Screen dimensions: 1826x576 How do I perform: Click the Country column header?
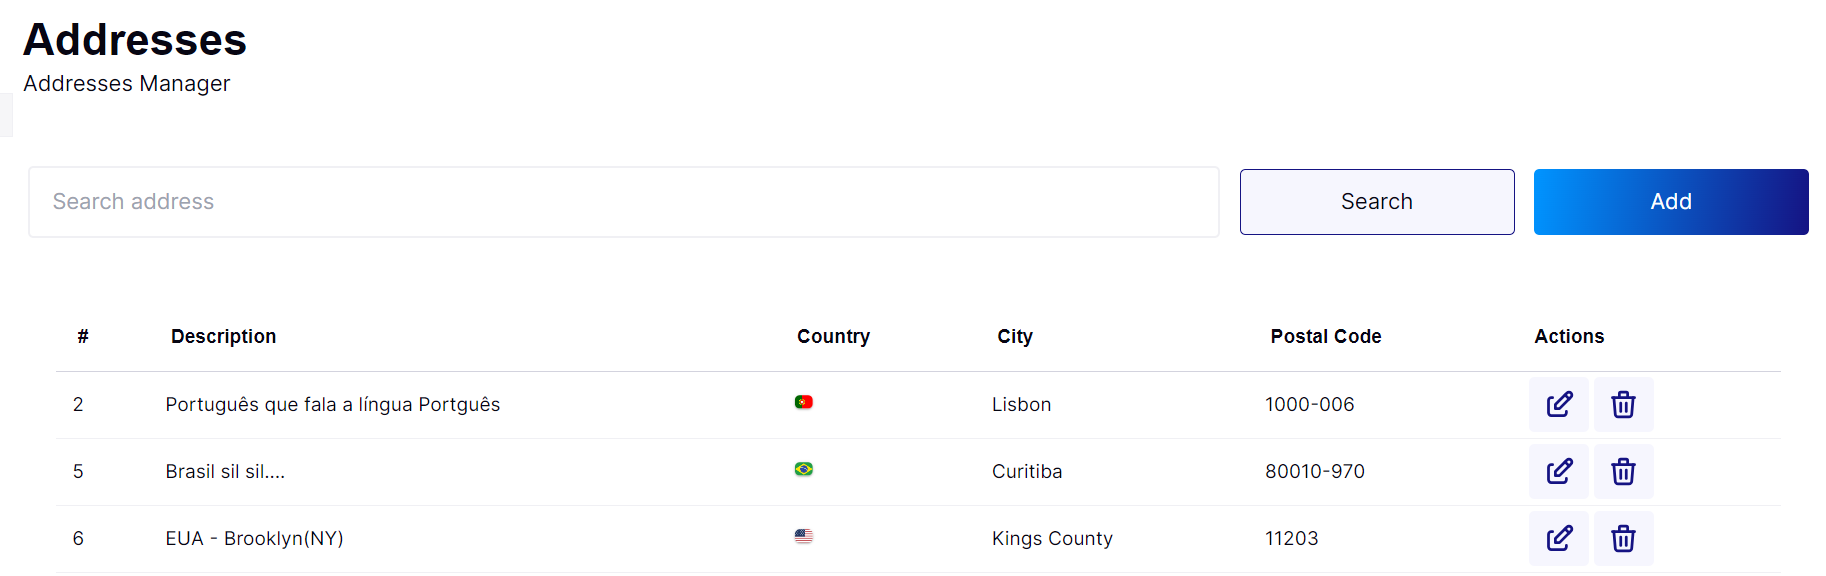833,336
